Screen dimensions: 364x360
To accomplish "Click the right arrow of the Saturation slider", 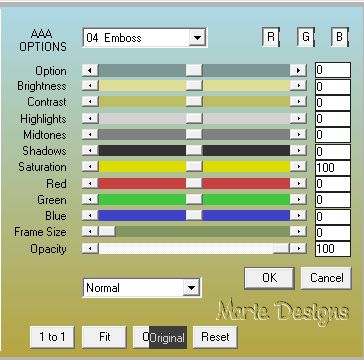I will pos(298,166).
